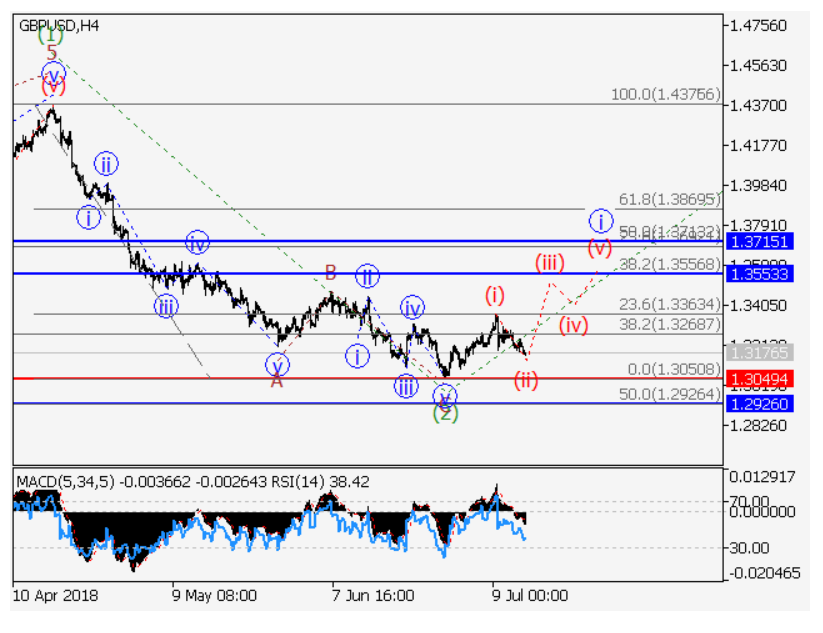Select the green wave (1) marker
Screen dimensions: 823x633
click(51, 35)
